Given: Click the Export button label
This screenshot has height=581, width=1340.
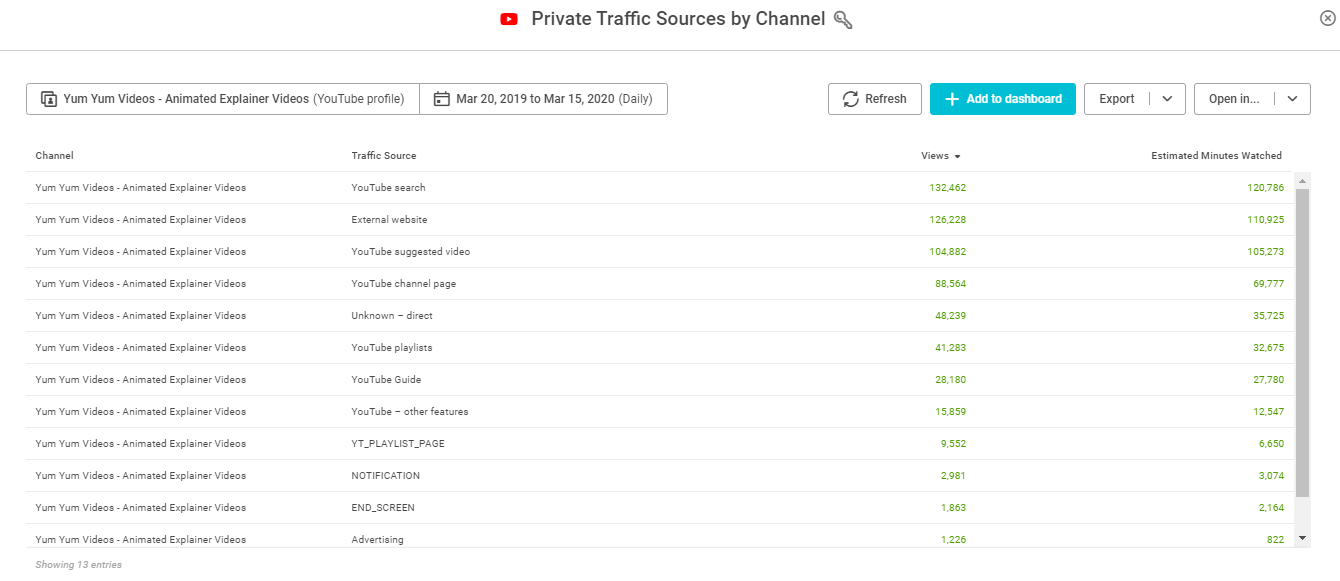Looking at the screenshot, I should click(x=1117, y=99).
